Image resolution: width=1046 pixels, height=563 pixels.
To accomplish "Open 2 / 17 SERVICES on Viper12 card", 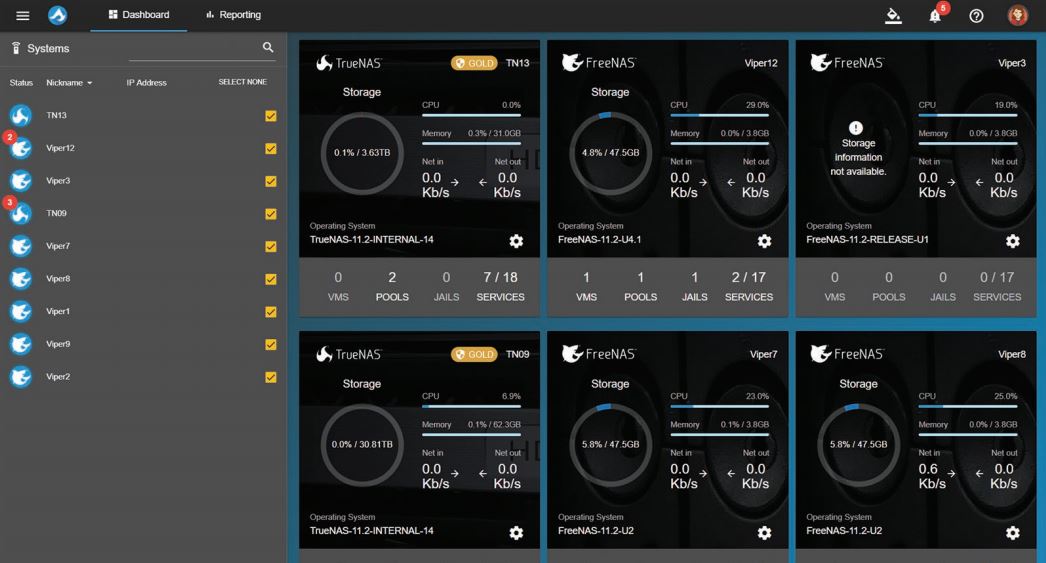I will pos(748,286).
